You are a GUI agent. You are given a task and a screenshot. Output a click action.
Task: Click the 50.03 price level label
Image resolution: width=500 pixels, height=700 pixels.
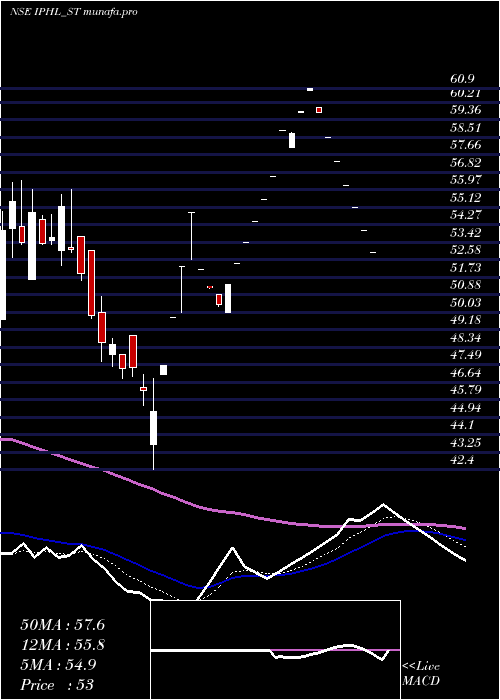coord(465,303)
